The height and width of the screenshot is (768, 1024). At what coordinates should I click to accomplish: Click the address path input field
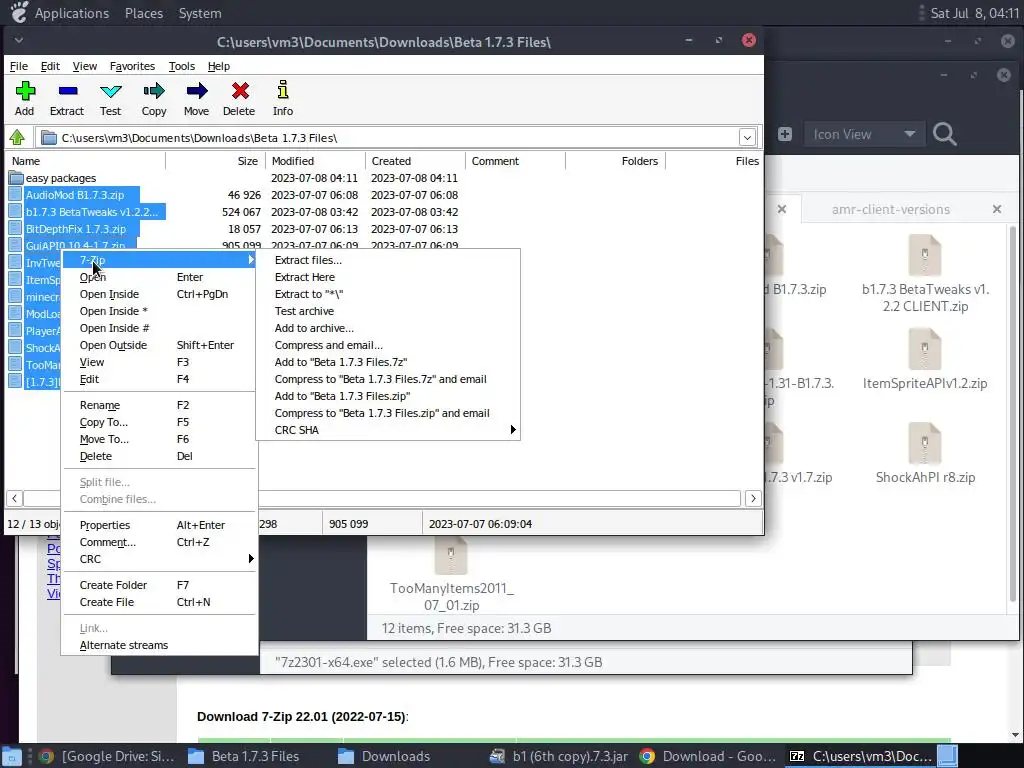click(x=389, y=137)
